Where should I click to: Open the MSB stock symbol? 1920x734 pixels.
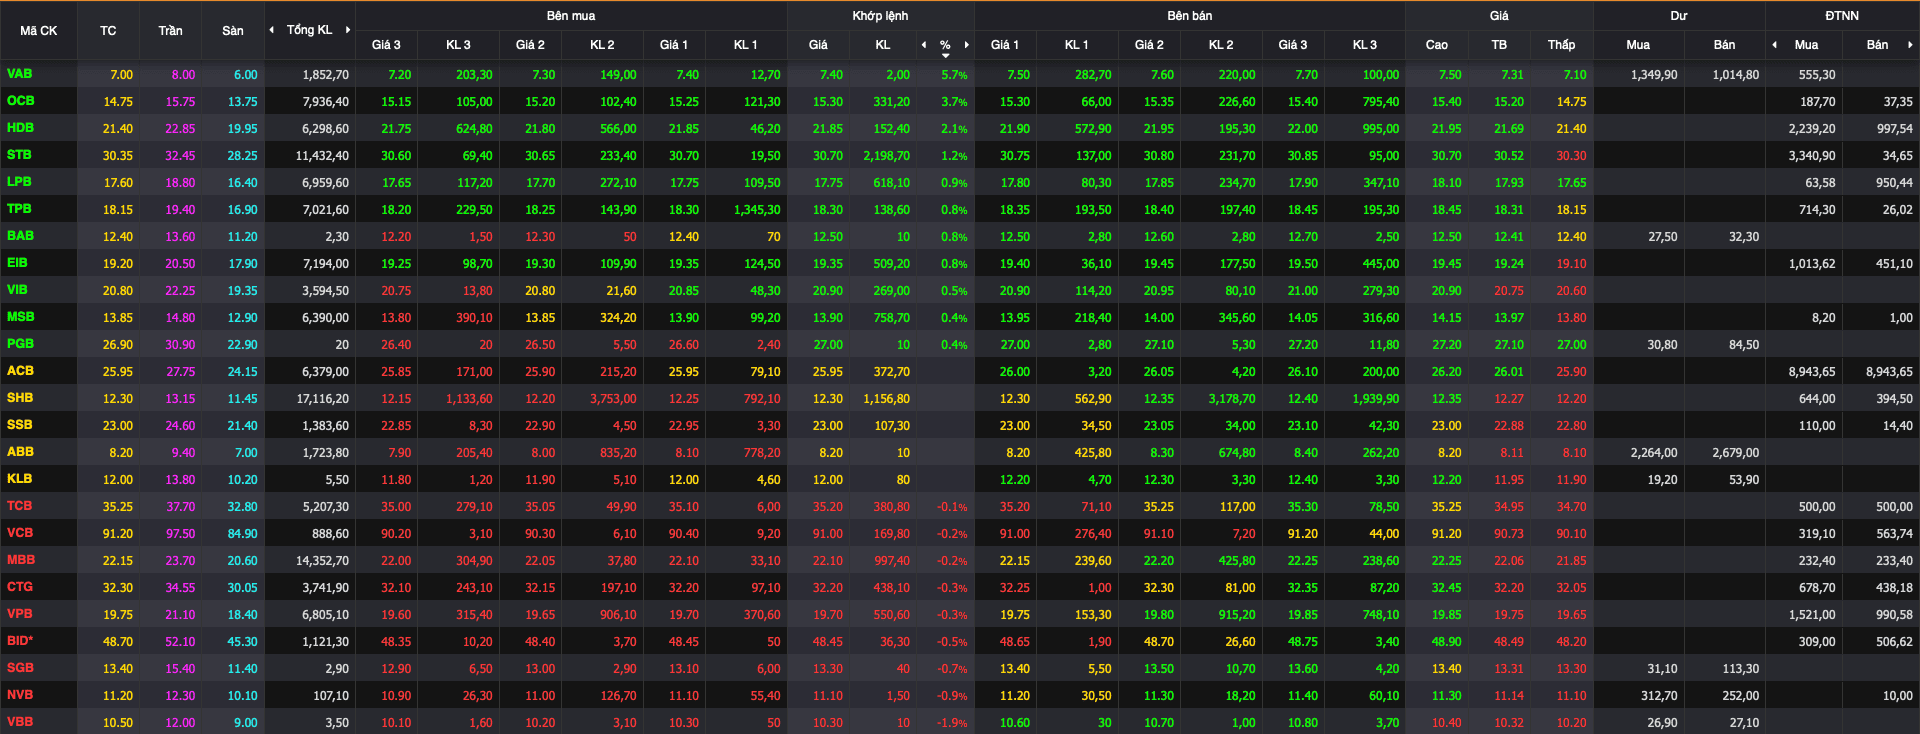pos(20,317)
